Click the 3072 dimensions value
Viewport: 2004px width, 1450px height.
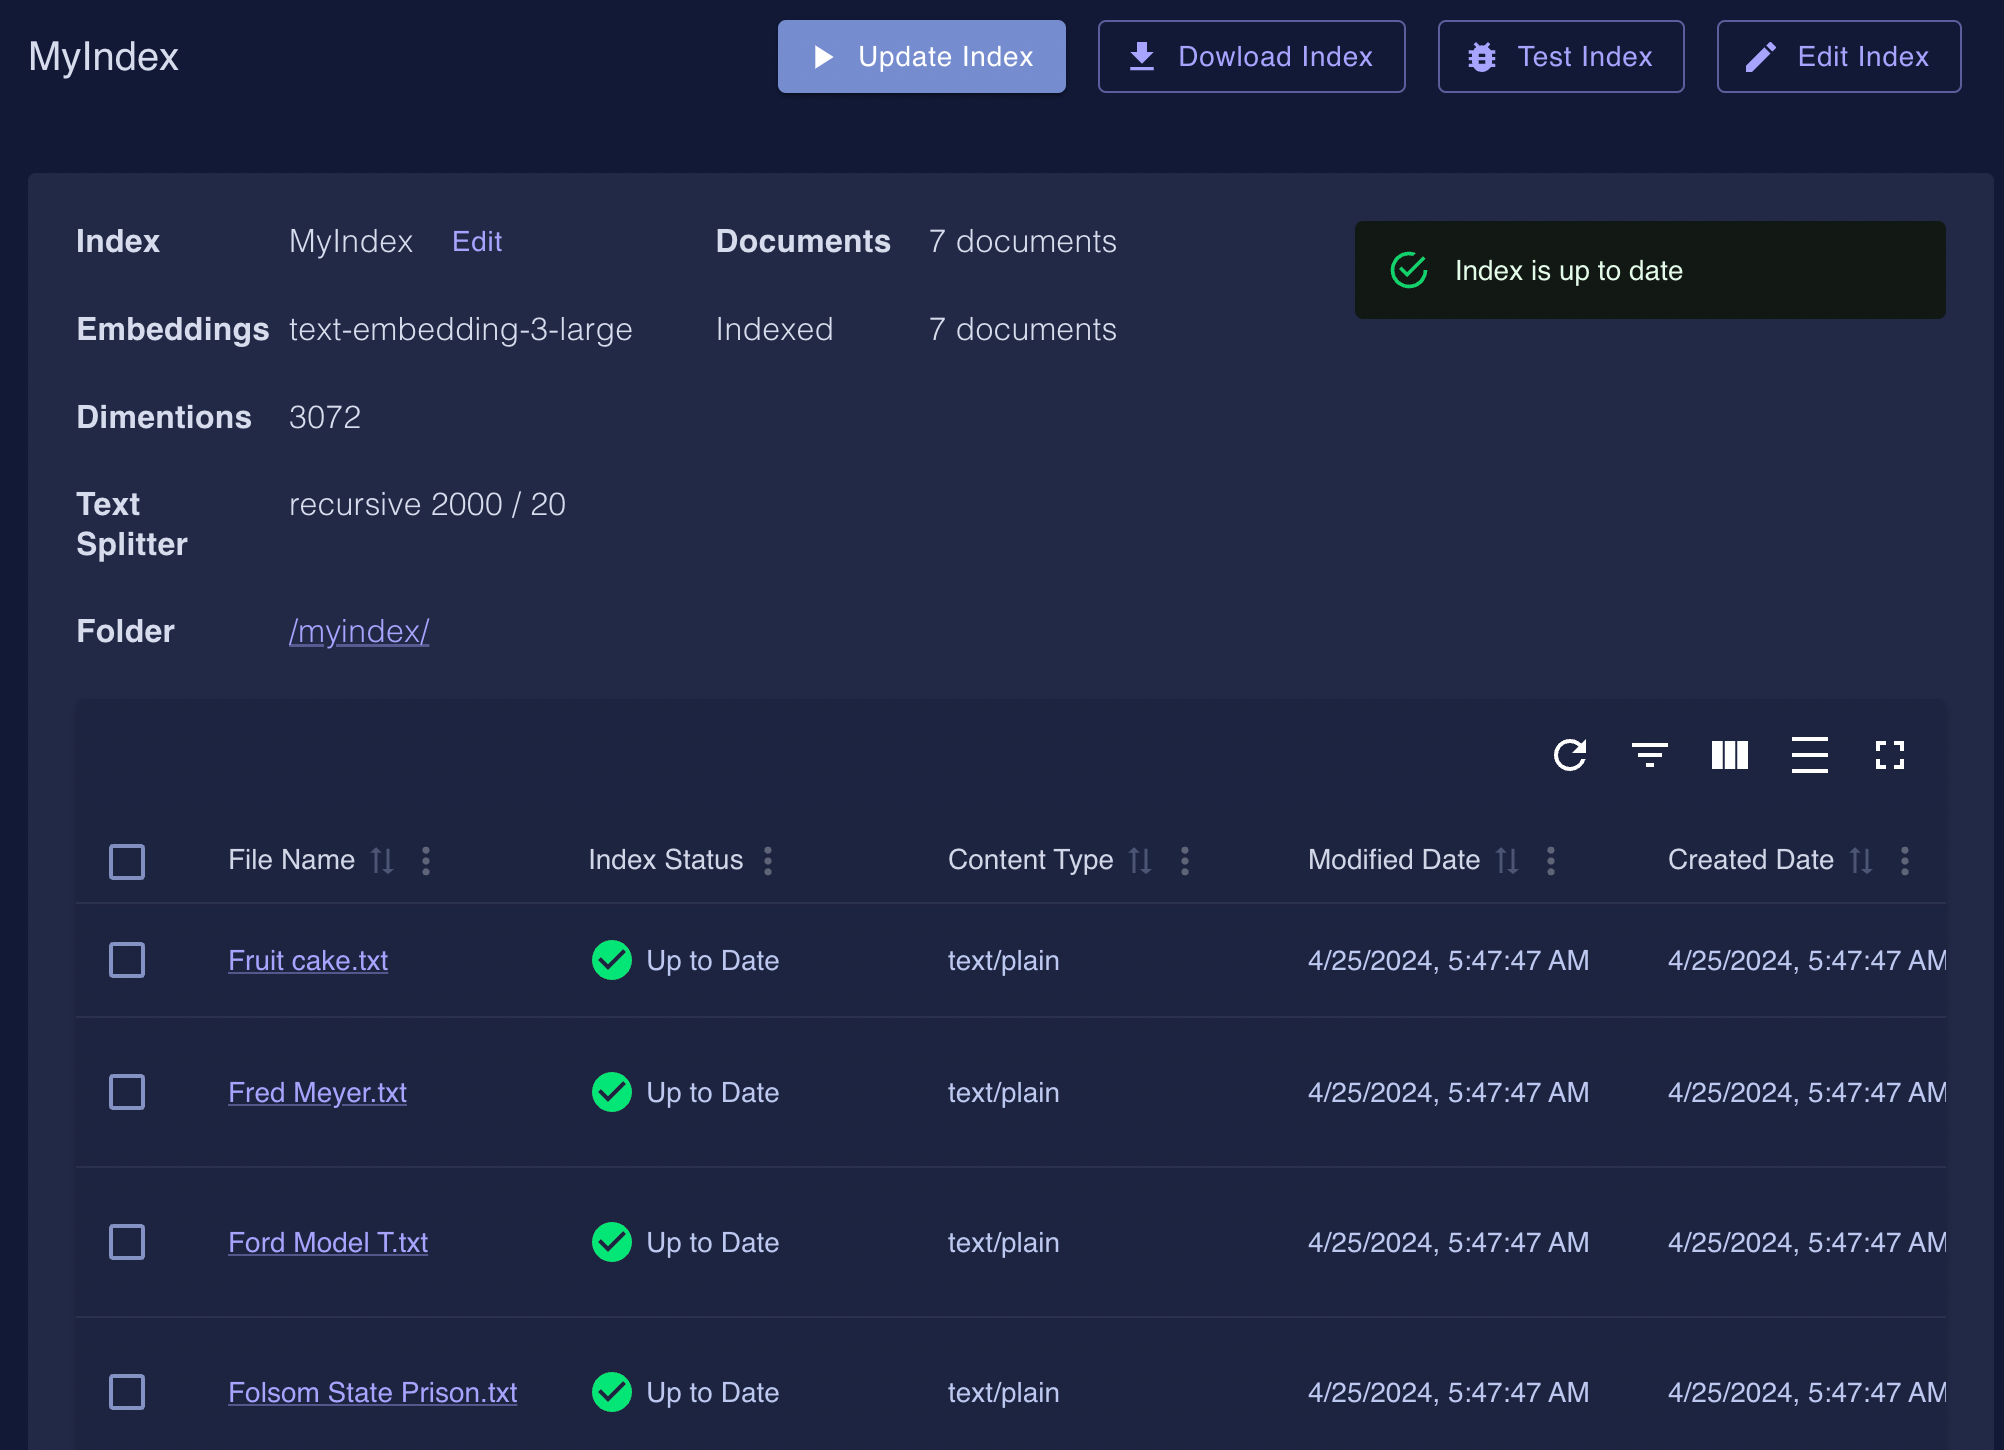pyautogui.click(x=325, y=417)
